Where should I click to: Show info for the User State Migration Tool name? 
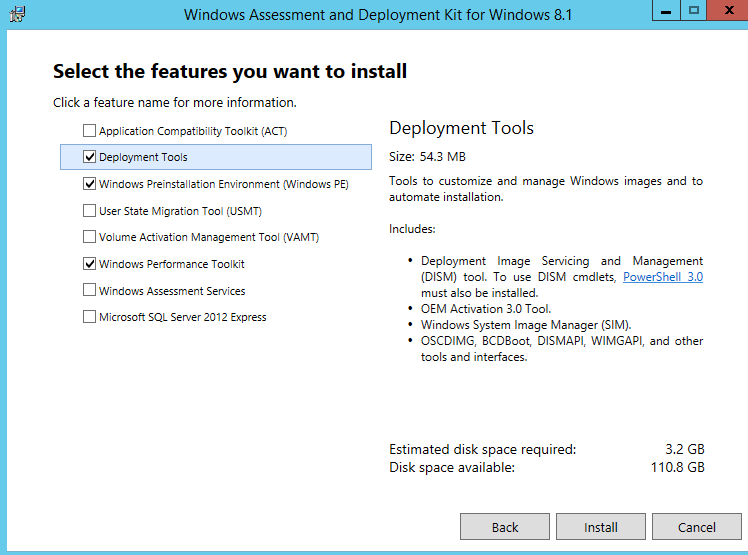[x=180, y=211]
